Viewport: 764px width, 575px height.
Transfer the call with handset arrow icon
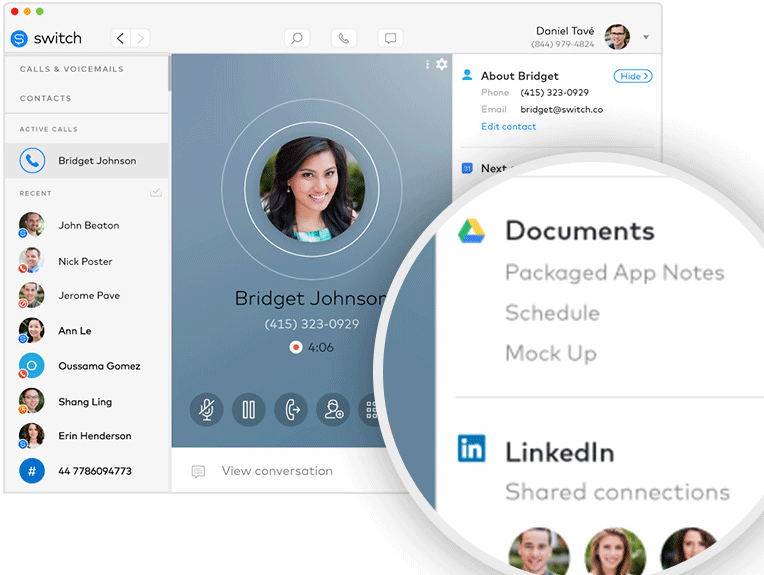291,409
